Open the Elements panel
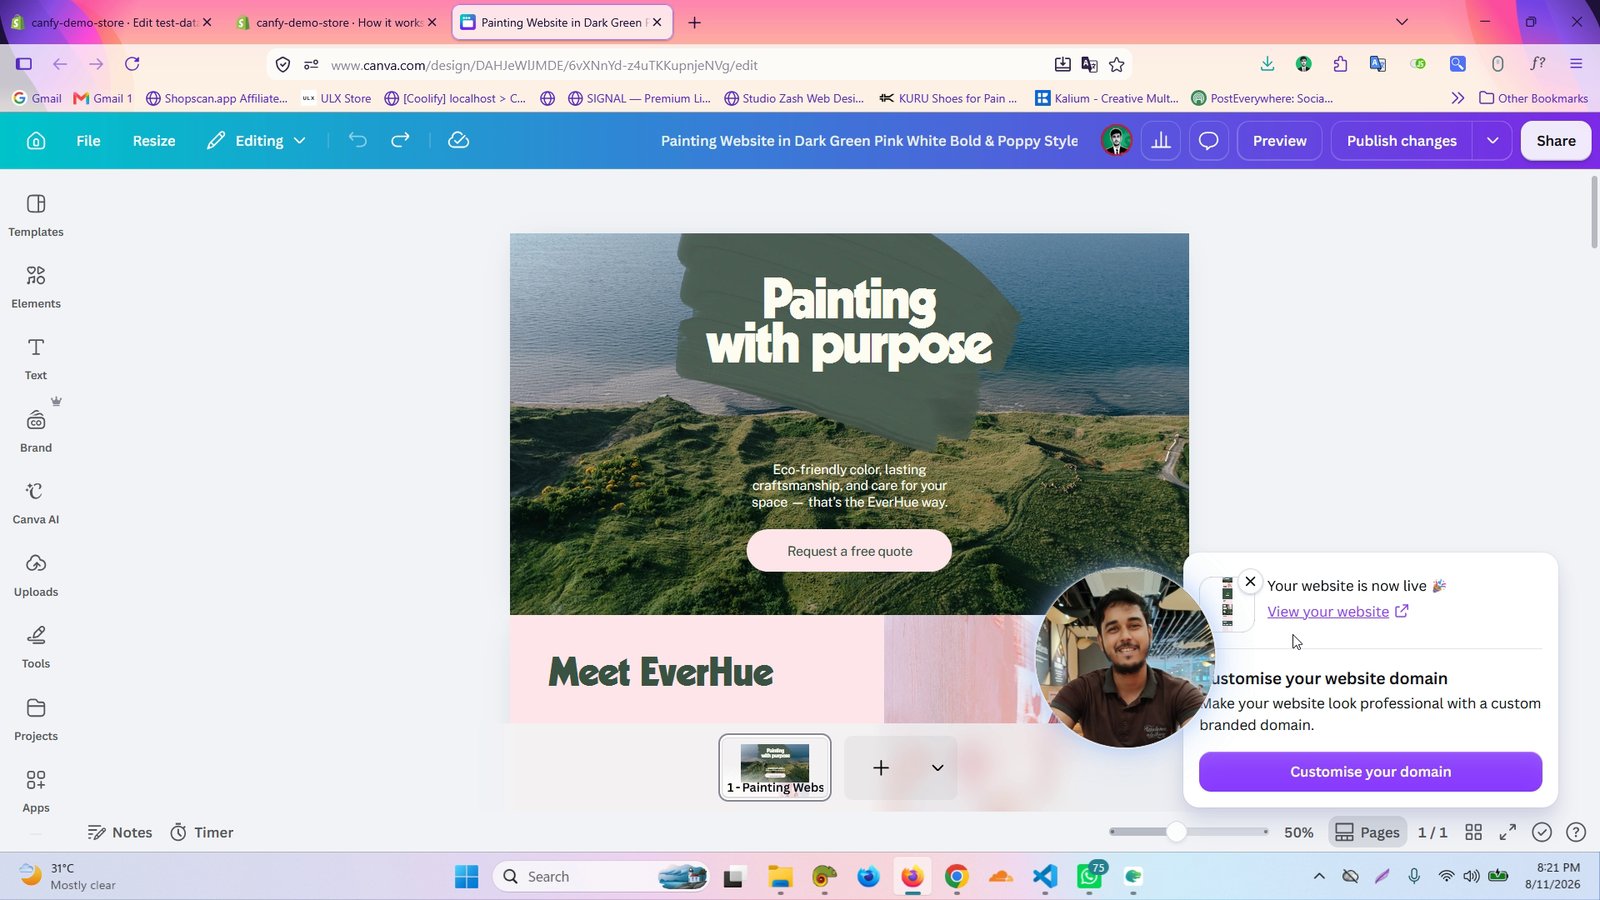 36,287
